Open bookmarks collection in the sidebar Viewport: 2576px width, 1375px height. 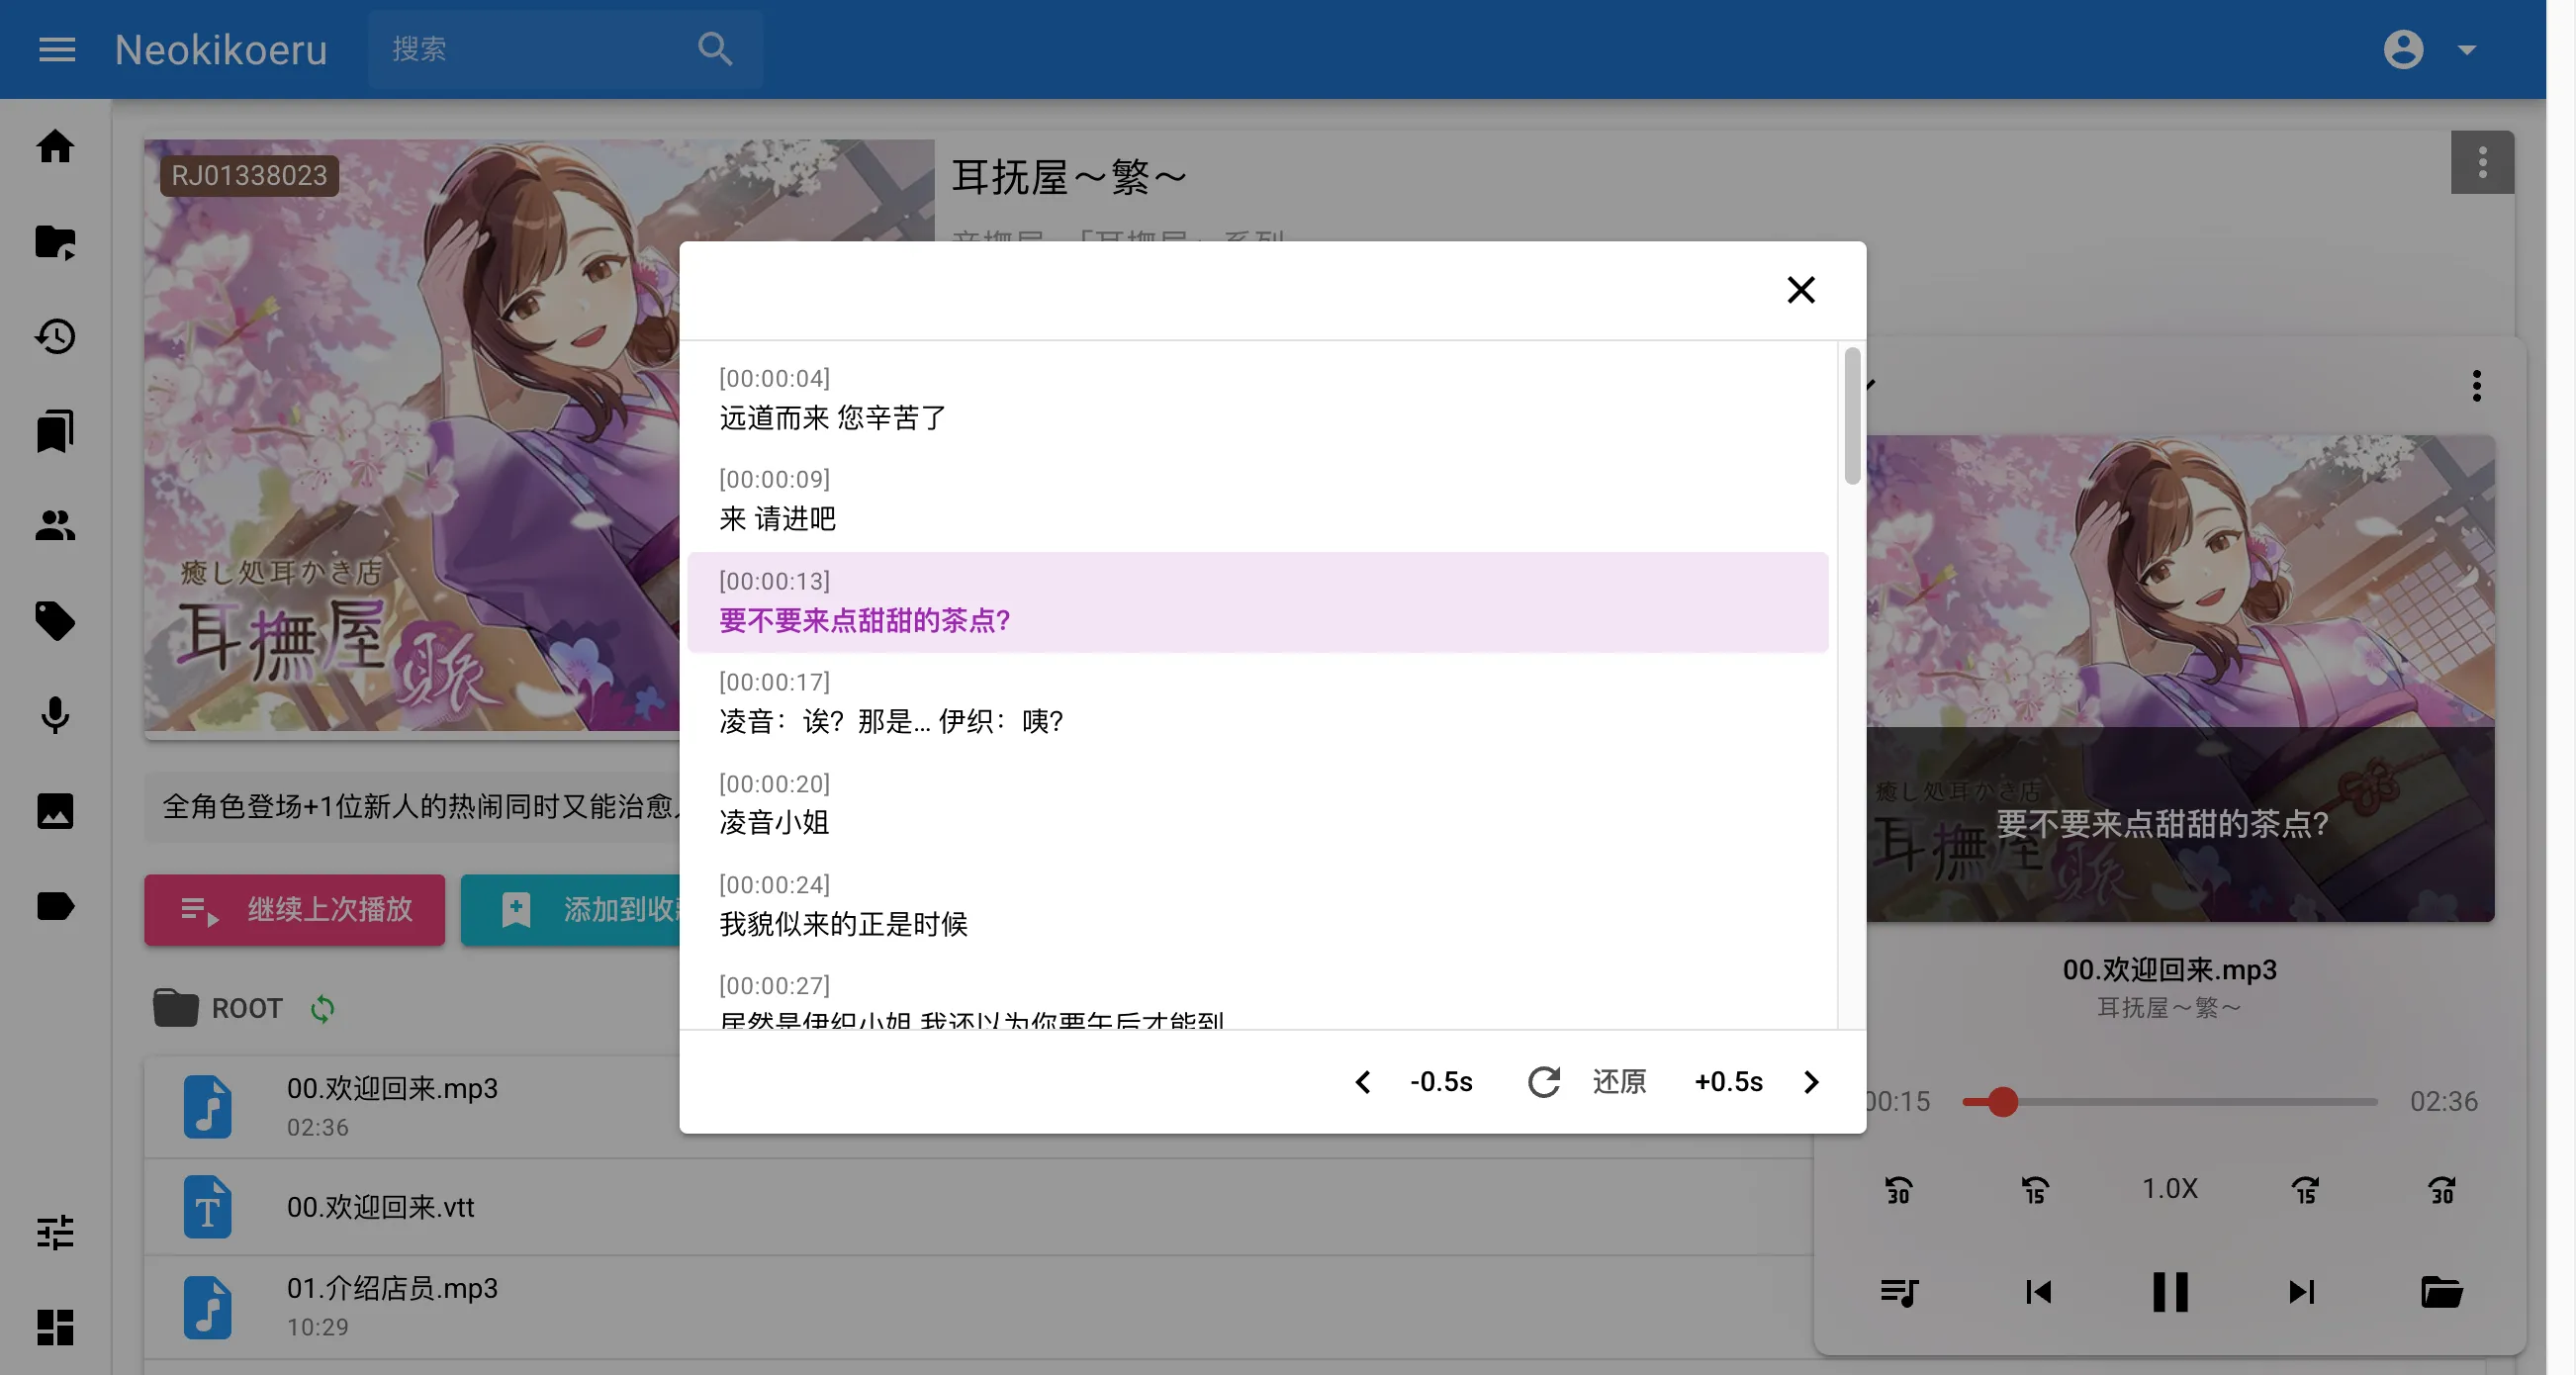[x=55, y=431]
